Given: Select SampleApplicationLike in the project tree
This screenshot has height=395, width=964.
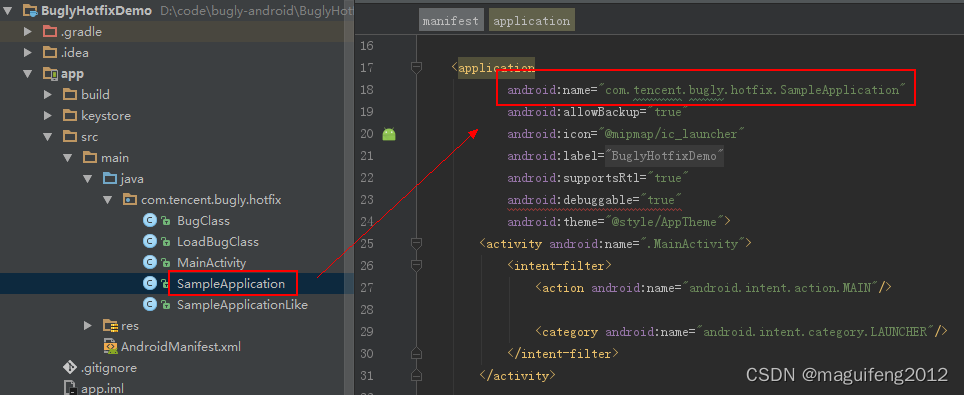Looking at the screenshot, I should coord(242,305).
